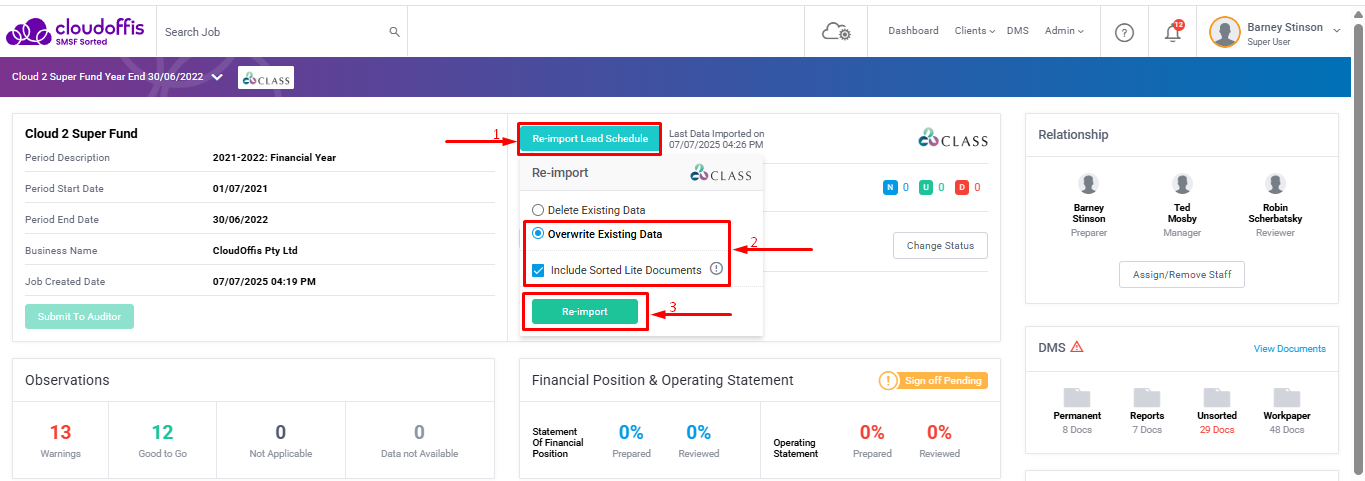Click the Class logo beside Last Data Imported
The image size is (1365, 481).
tap(953, 140)
